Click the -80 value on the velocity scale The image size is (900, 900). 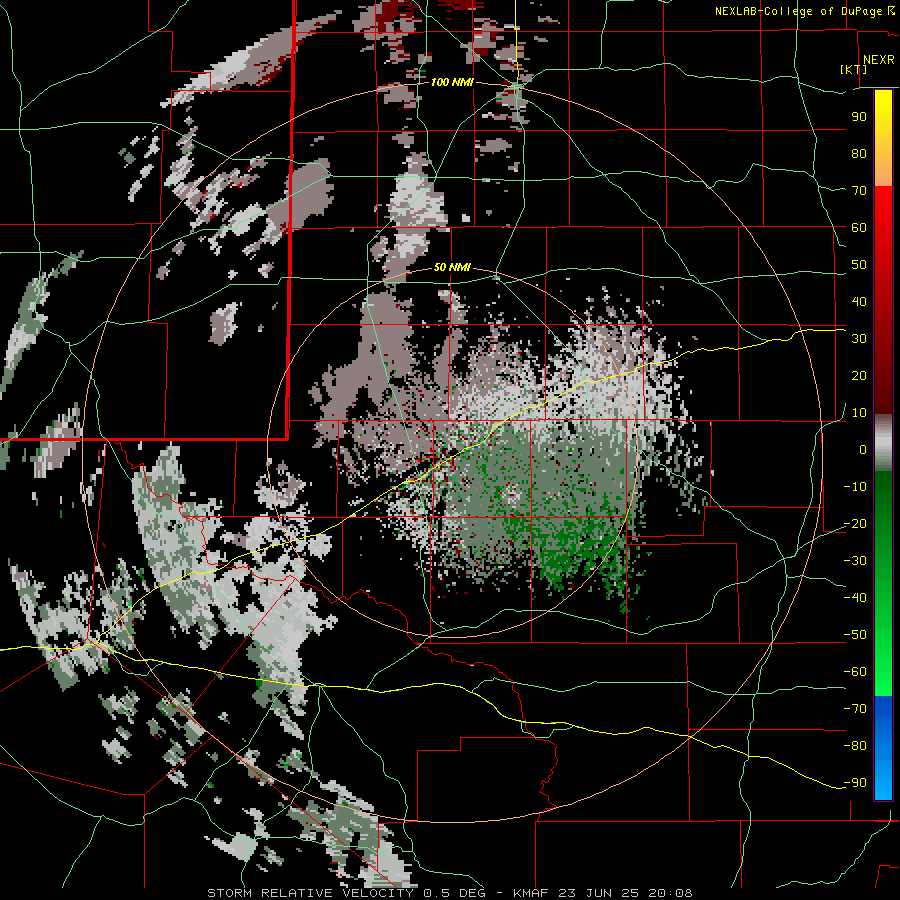coord(855,746)
